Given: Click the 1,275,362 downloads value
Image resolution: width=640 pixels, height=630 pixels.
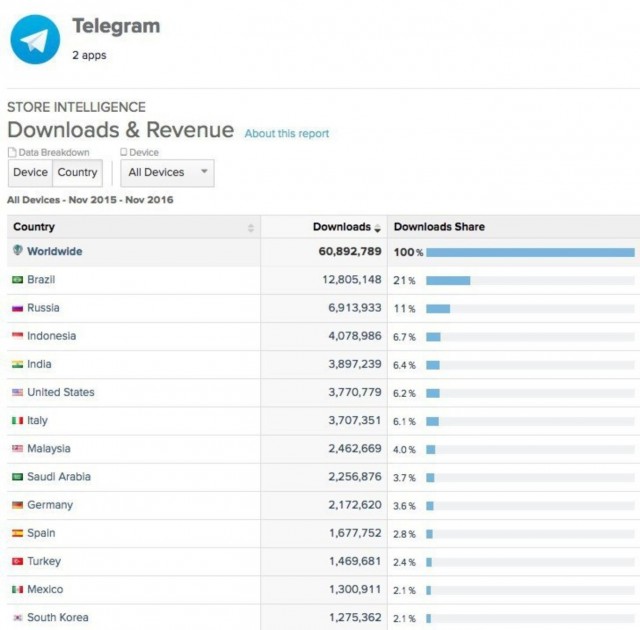Looking at the screenshot, I should tap(355, 618).
